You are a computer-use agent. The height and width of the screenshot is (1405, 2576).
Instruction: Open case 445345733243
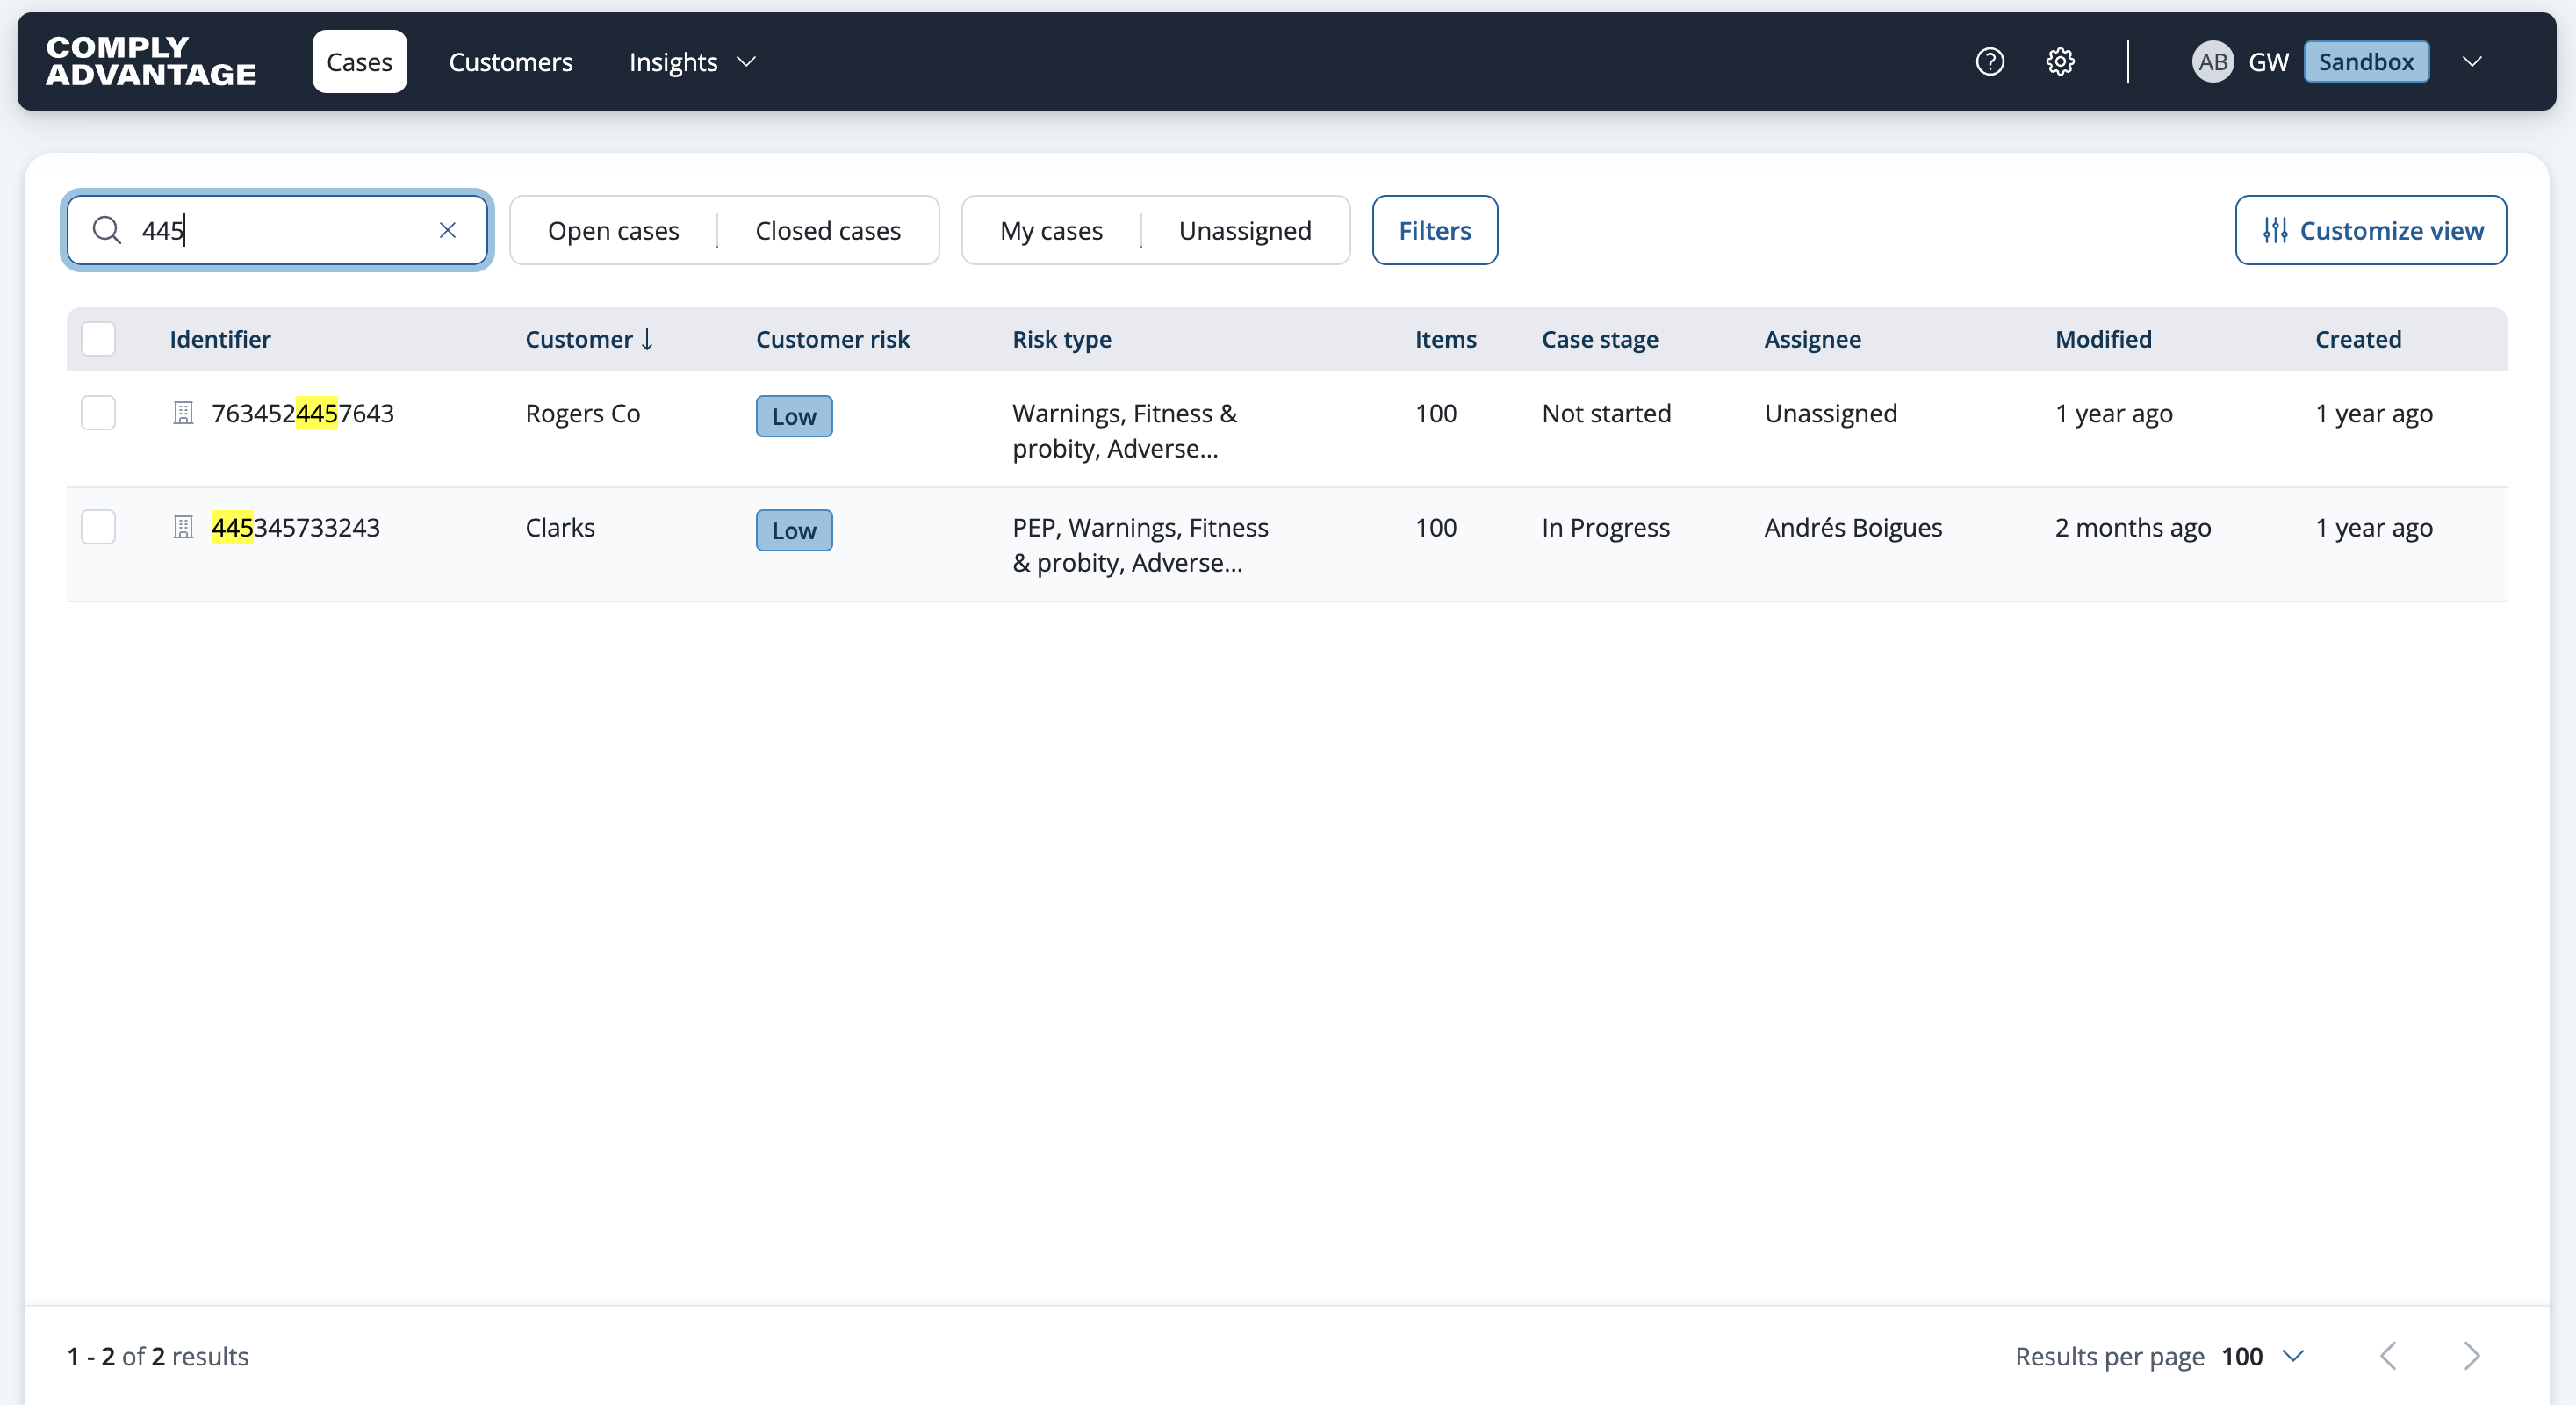[x=296, y=527]
